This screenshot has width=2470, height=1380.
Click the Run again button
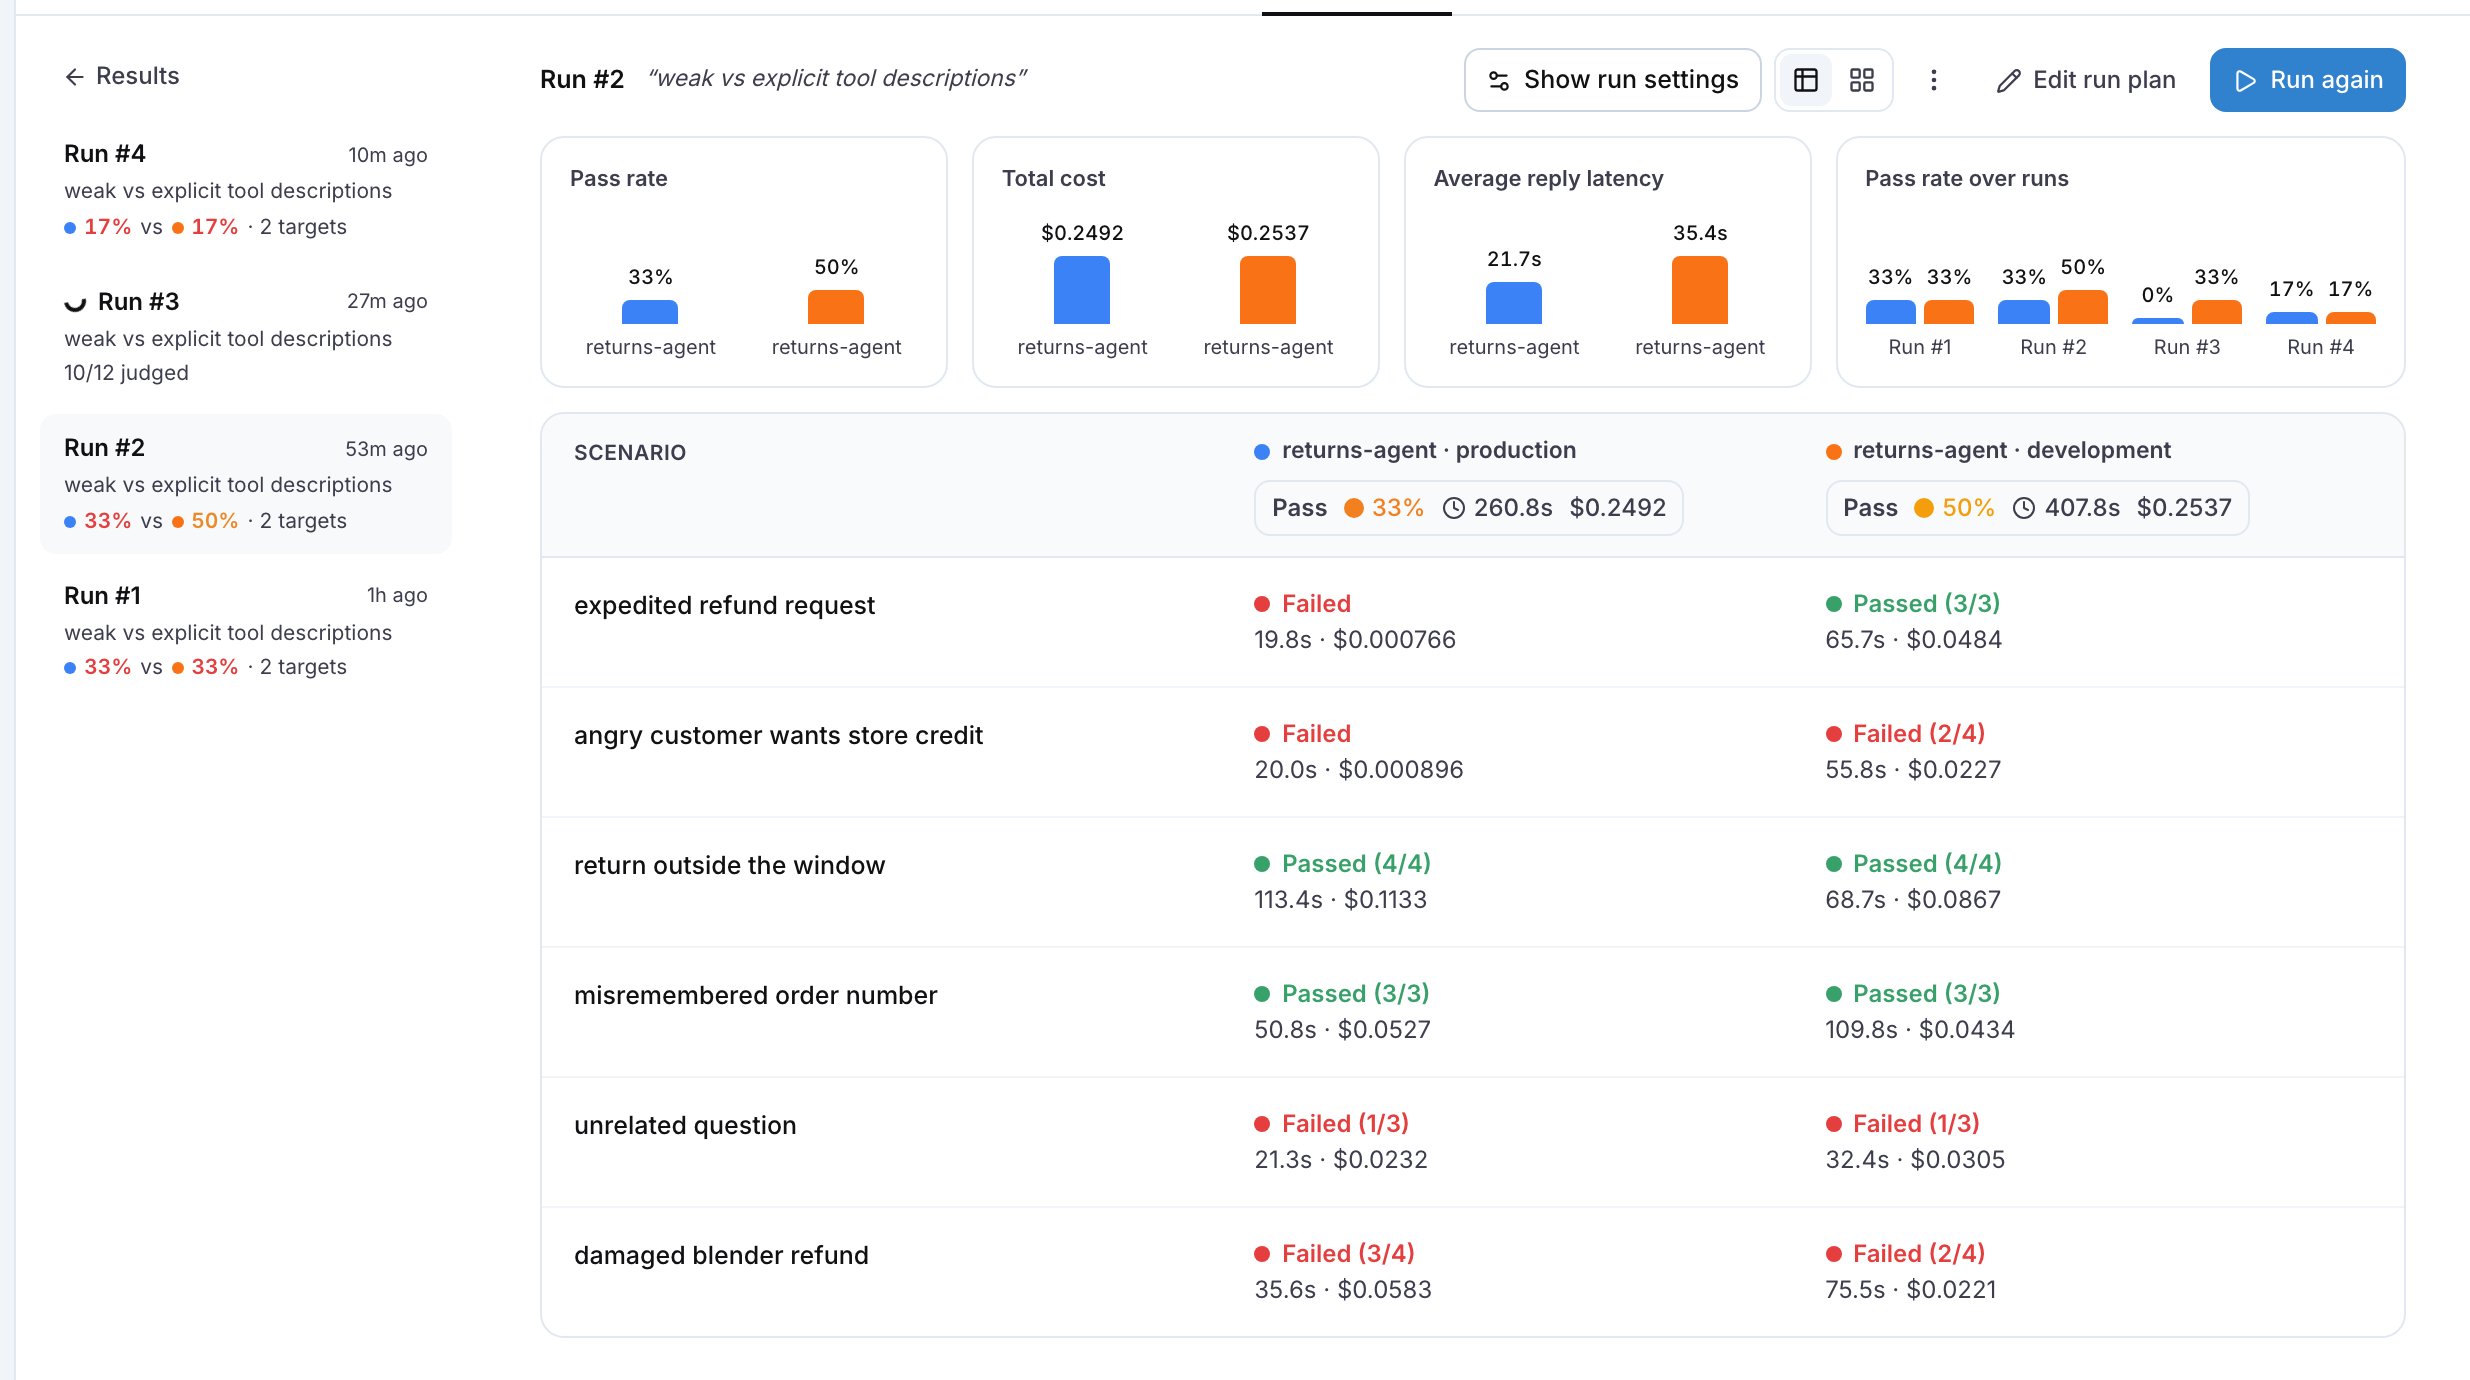click(2307, 80)
